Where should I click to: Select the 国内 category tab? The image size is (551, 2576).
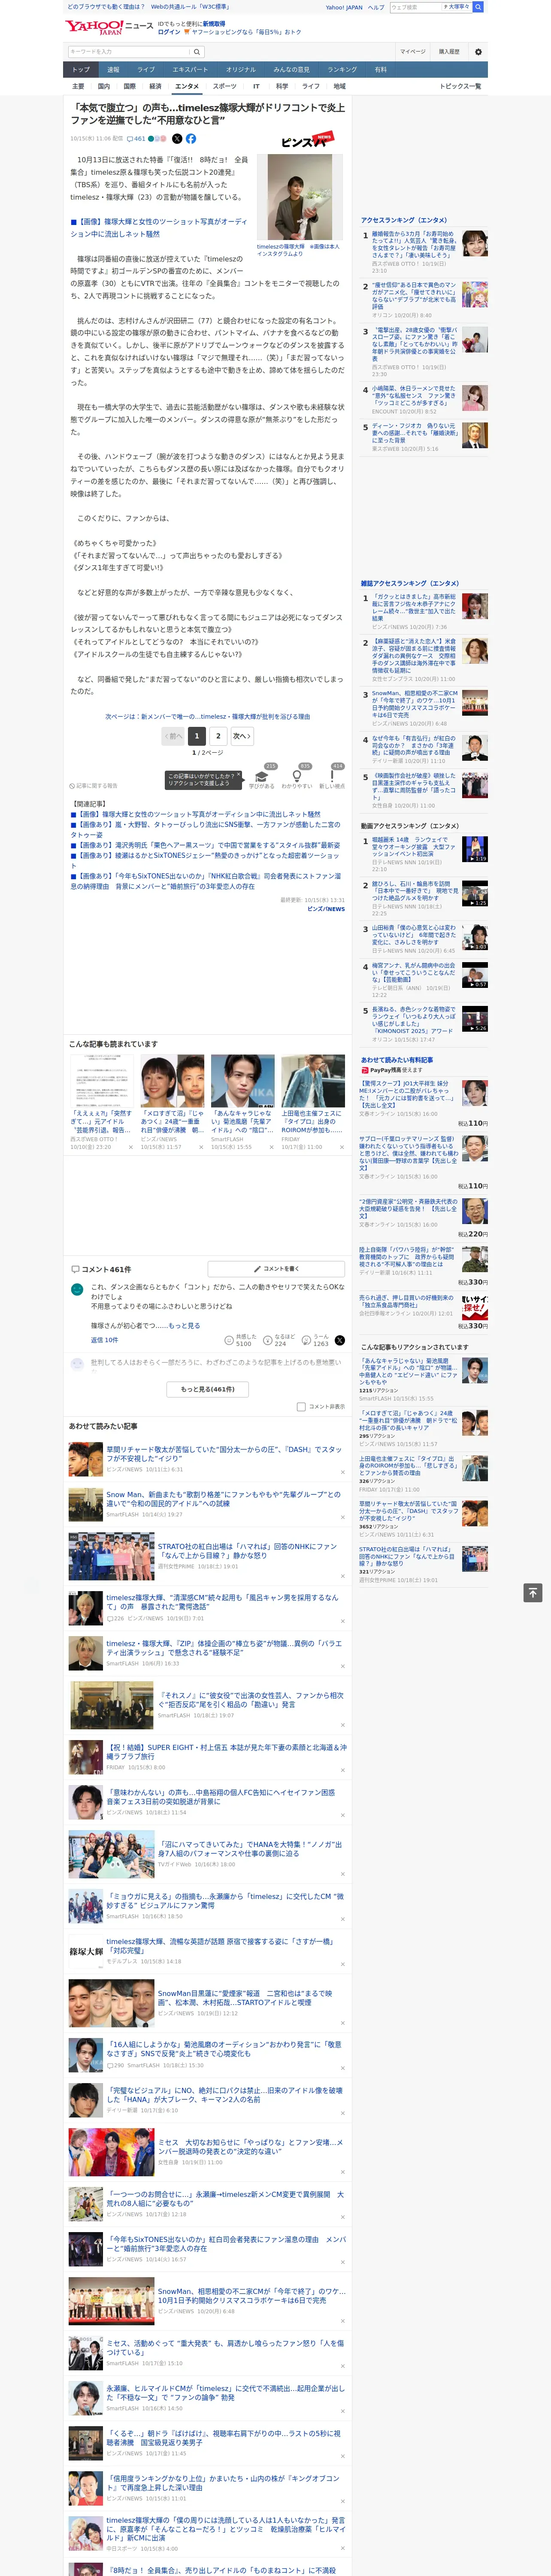point(103,86)
